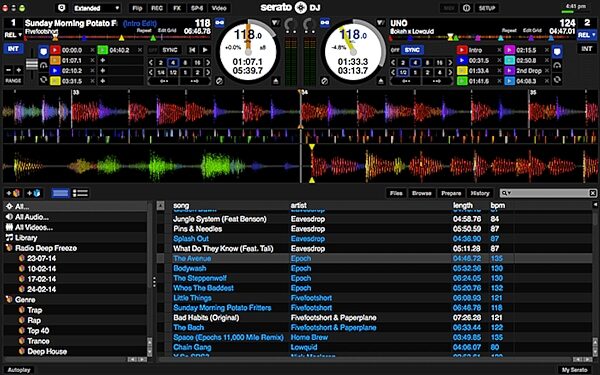Adjust deck 1 pitch slider

32,64
